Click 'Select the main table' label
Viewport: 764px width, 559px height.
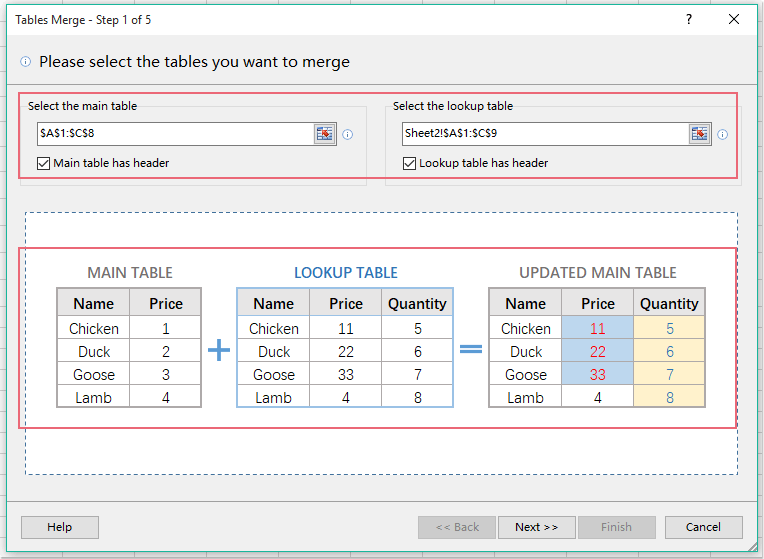(82, 106)
